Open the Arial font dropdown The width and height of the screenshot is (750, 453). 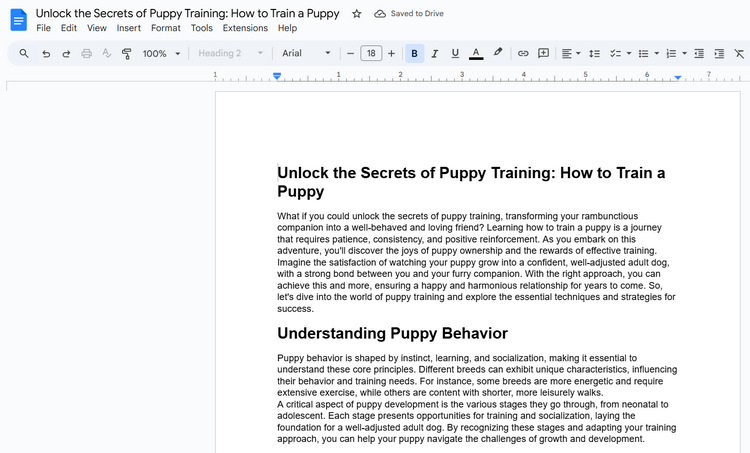tap(306, 53)
